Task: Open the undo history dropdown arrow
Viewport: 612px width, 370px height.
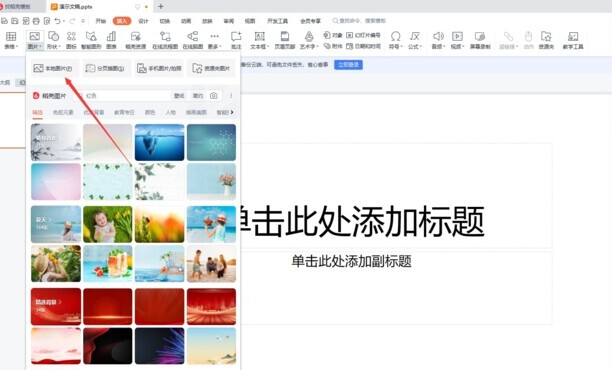Action: point(64,21)
